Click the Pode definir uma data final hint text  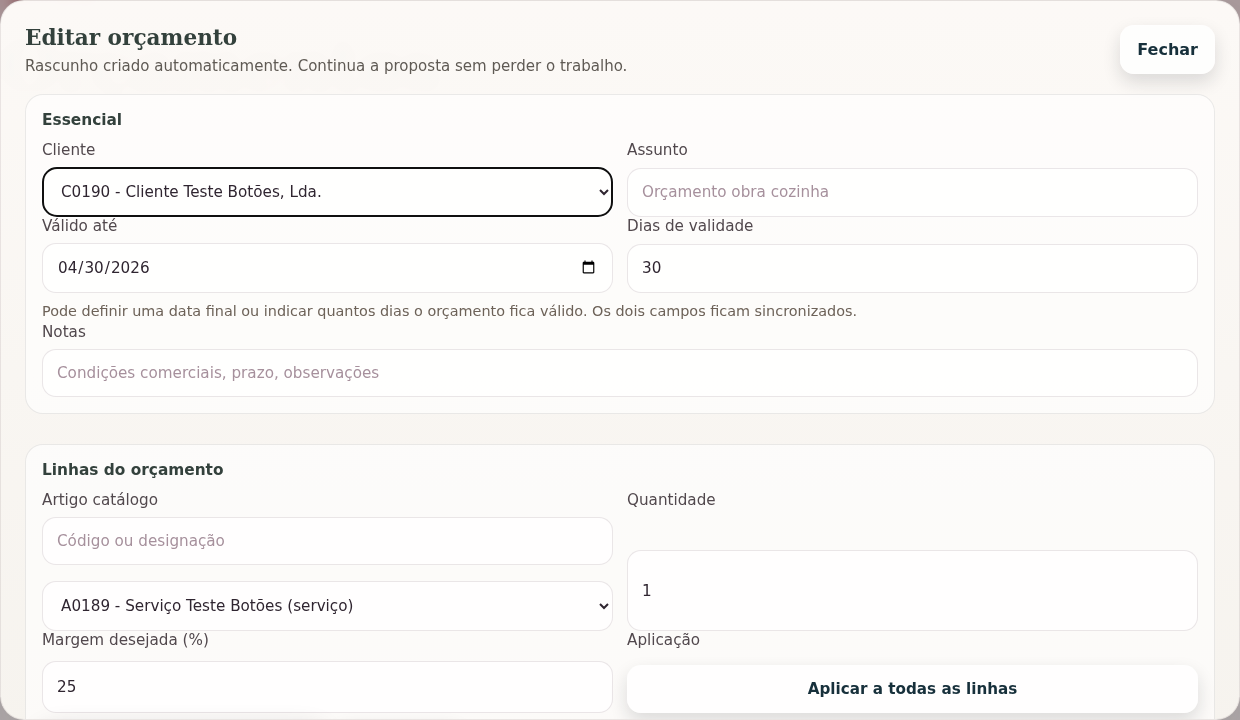click(x=449, y=311)
